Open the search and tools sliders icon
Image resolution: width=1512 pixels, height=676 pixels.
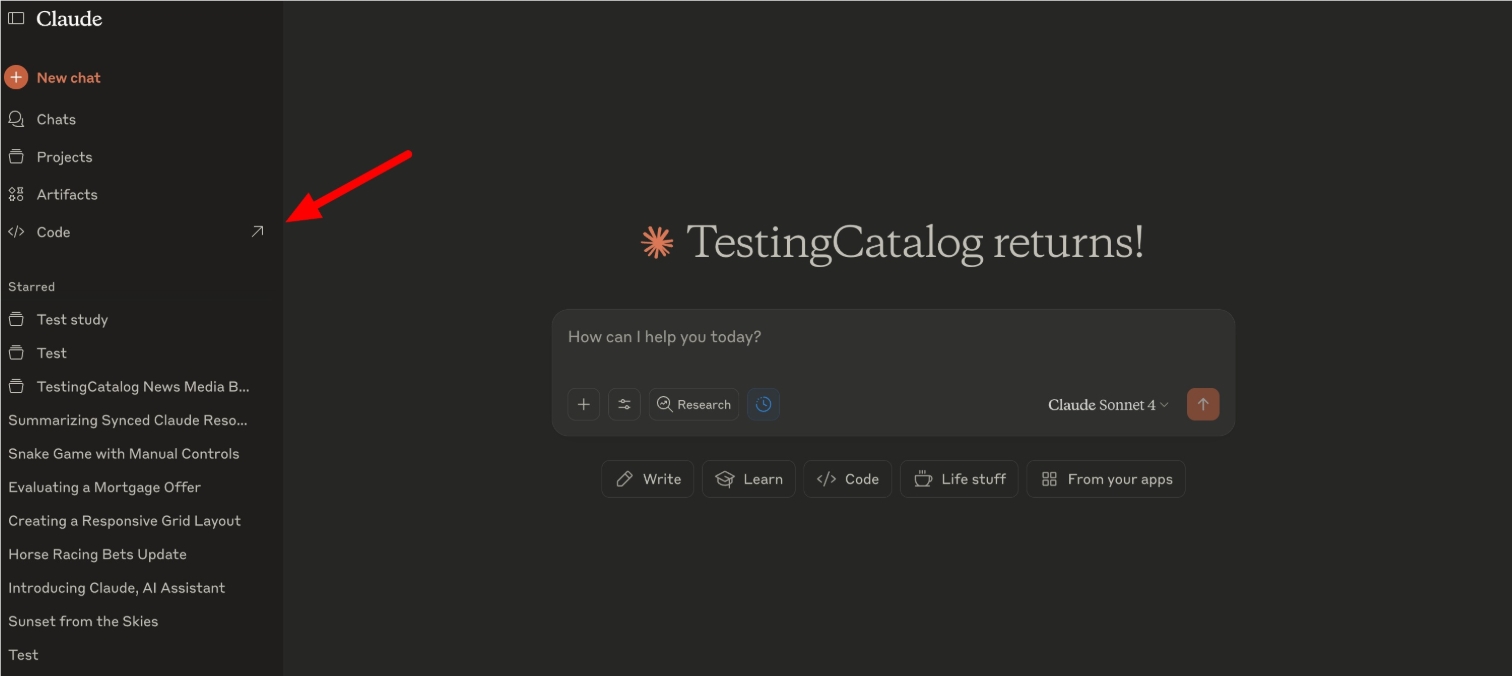[624, 404]
